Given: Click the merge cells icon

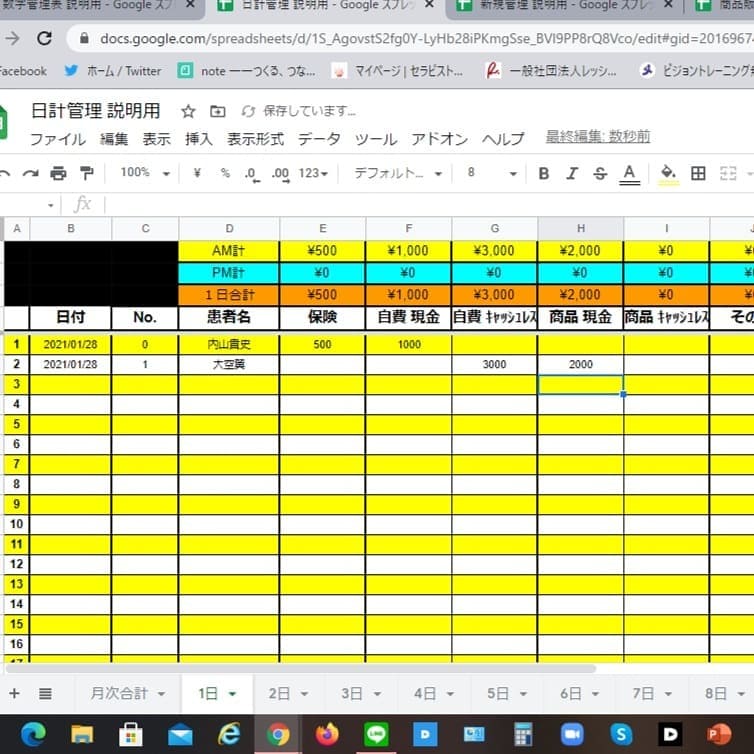Looking at the screenshot, I should click(x=728, y=173).
